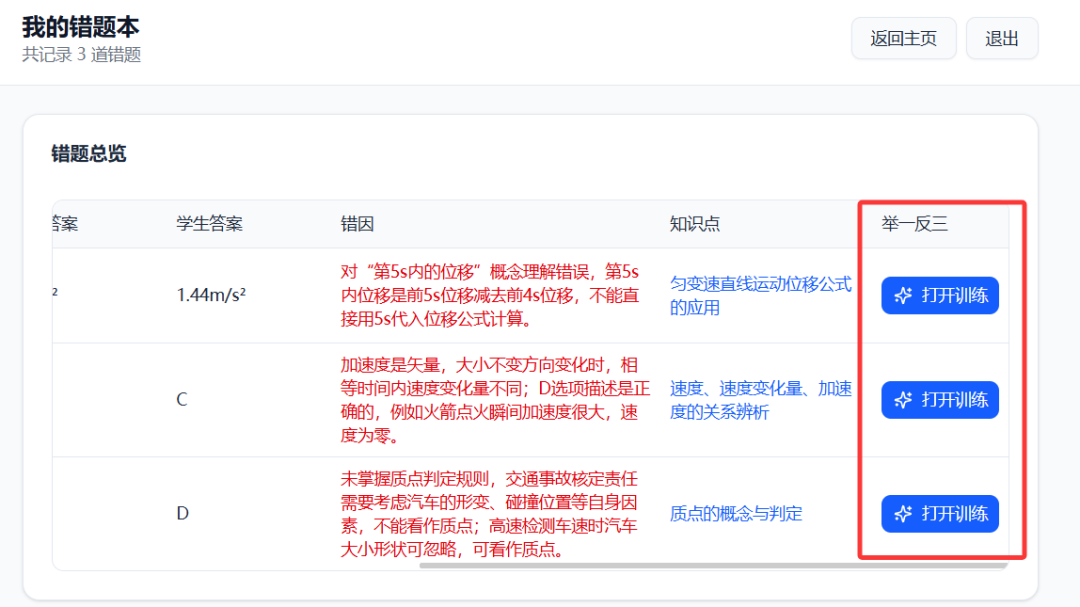The image size is (1080, 607).
Task: Open training for the 加速度 mistake row
Action: 940,399
